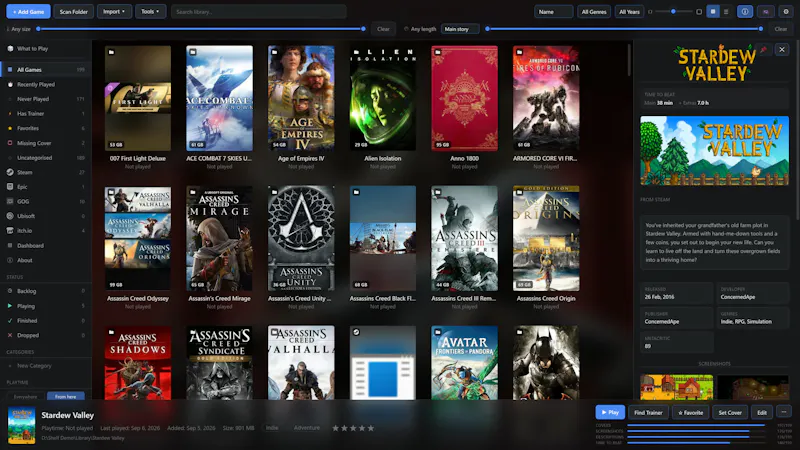
Task: Open the more options ellipsis button
Action: coord(784,412)
